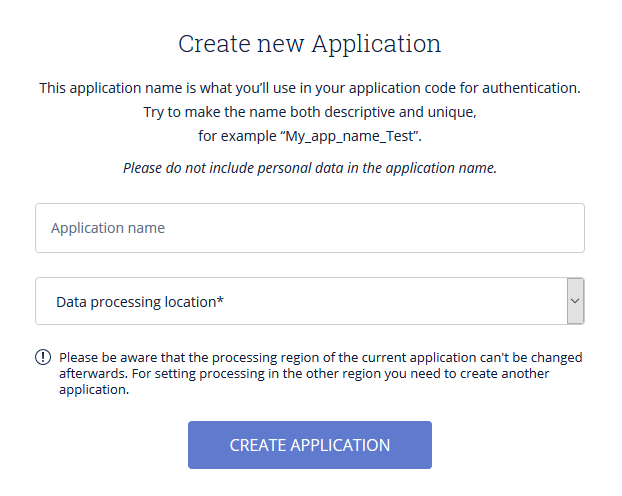The image size is (622, 496).
Task: Click the exclamation info icon
Action: click(x=43, y=358)
